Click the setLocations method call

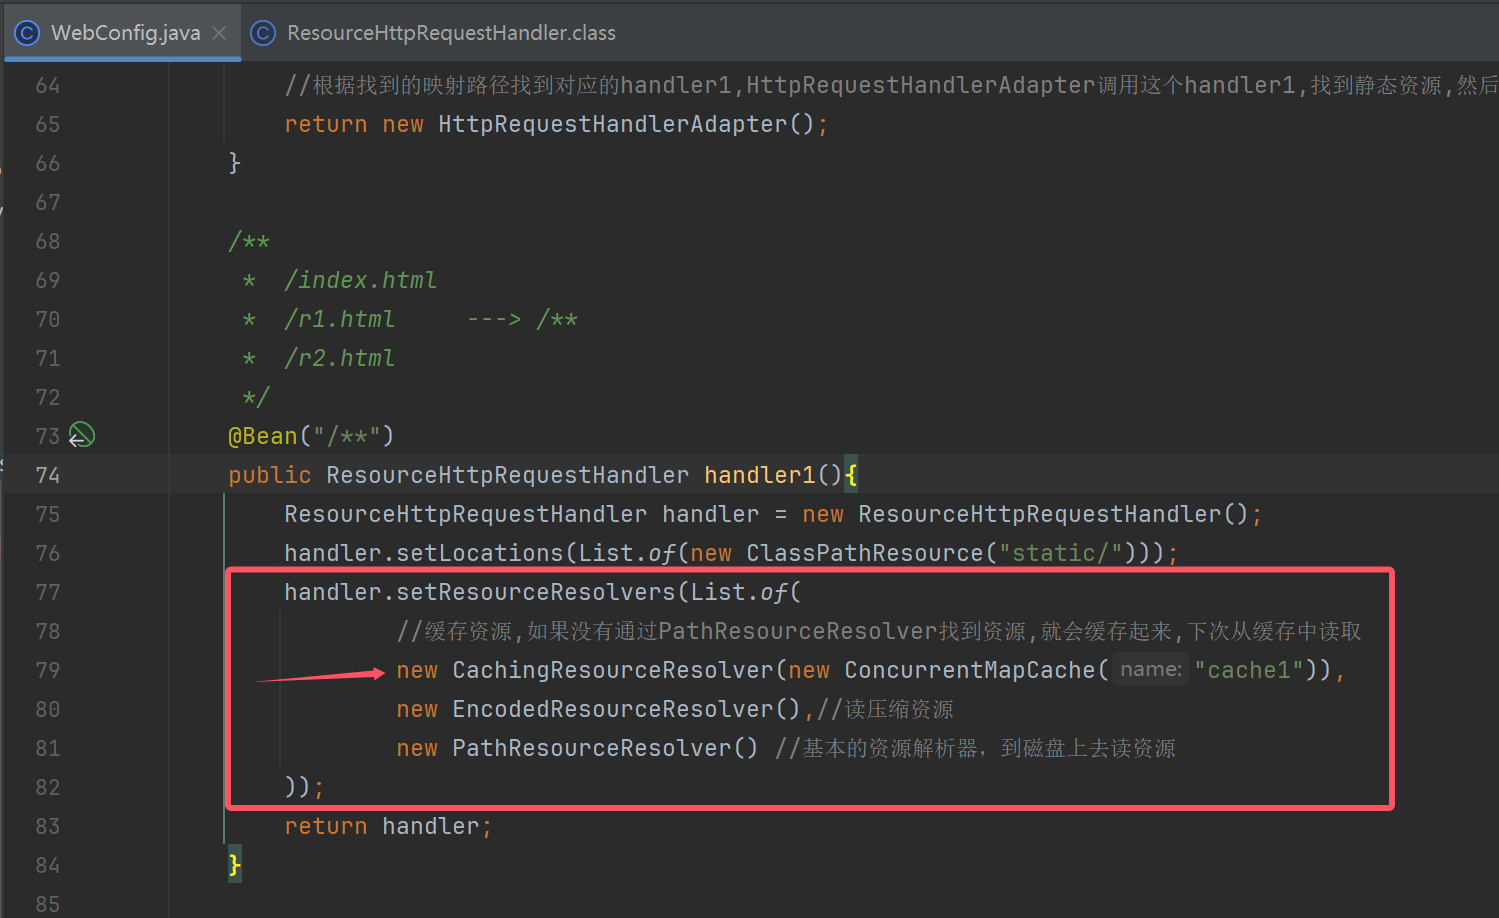[x=480, y=553]
